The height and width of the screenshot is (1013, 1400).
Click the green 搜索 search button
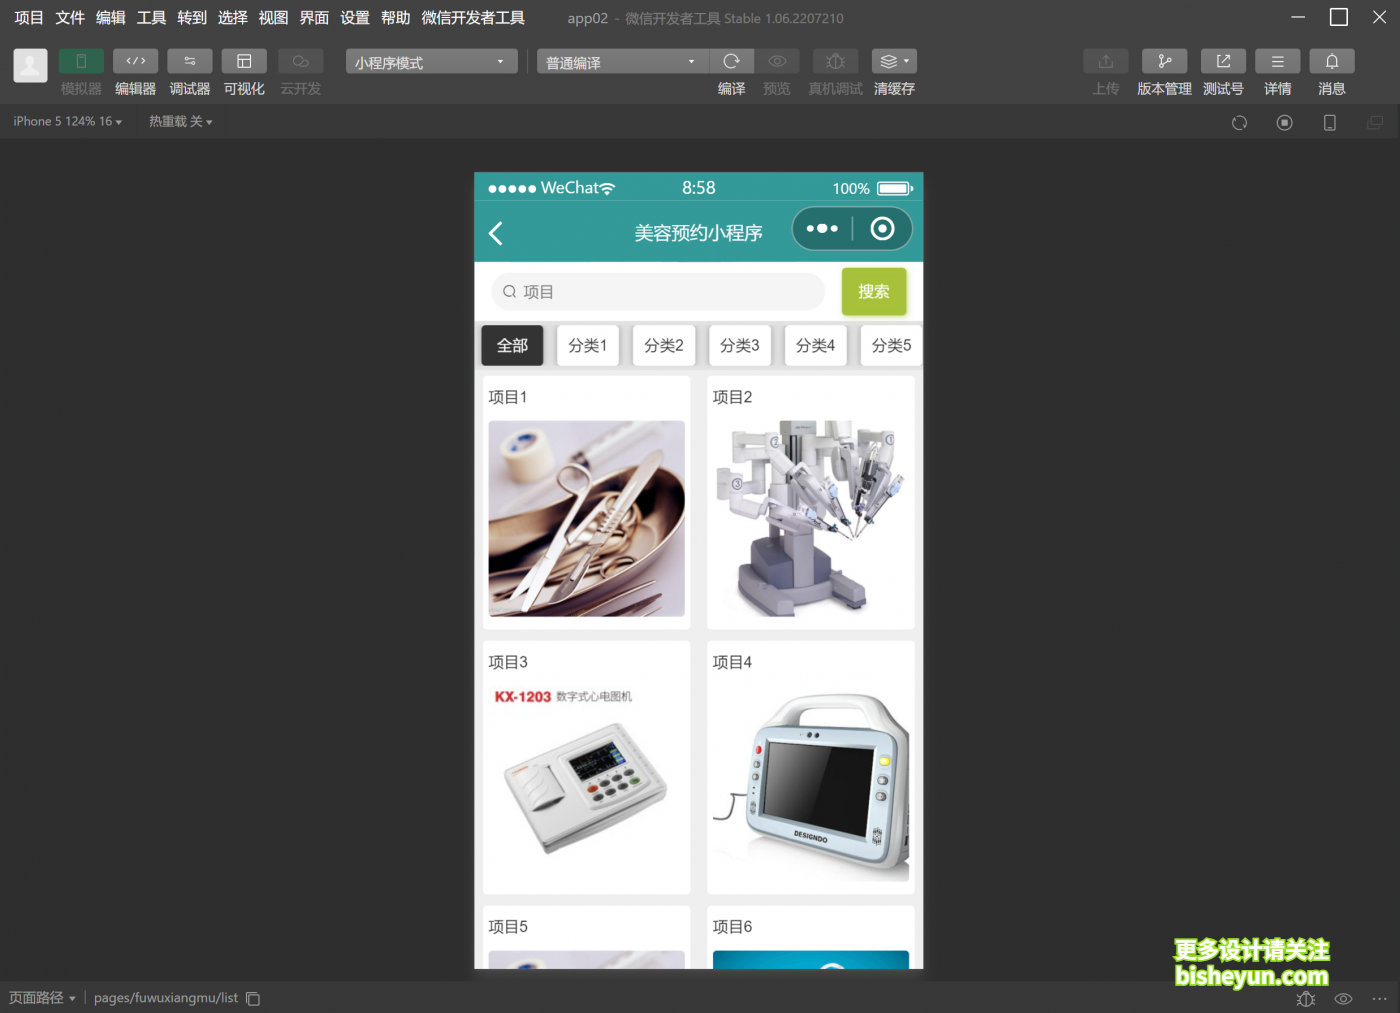click(x=873, y=291)
